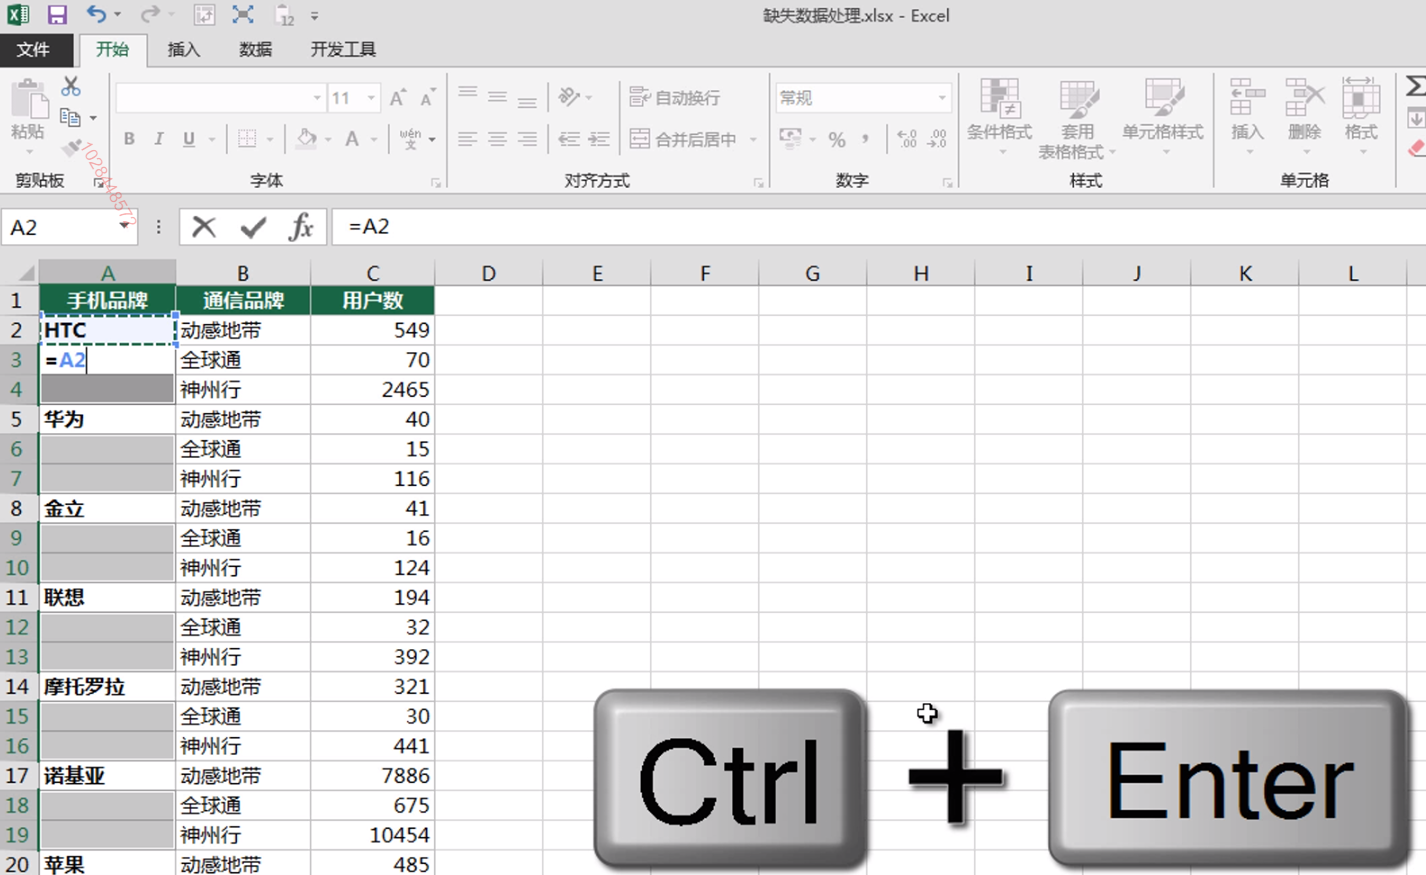Click inside the formula bar showing =A2

(x=878, y=227)
